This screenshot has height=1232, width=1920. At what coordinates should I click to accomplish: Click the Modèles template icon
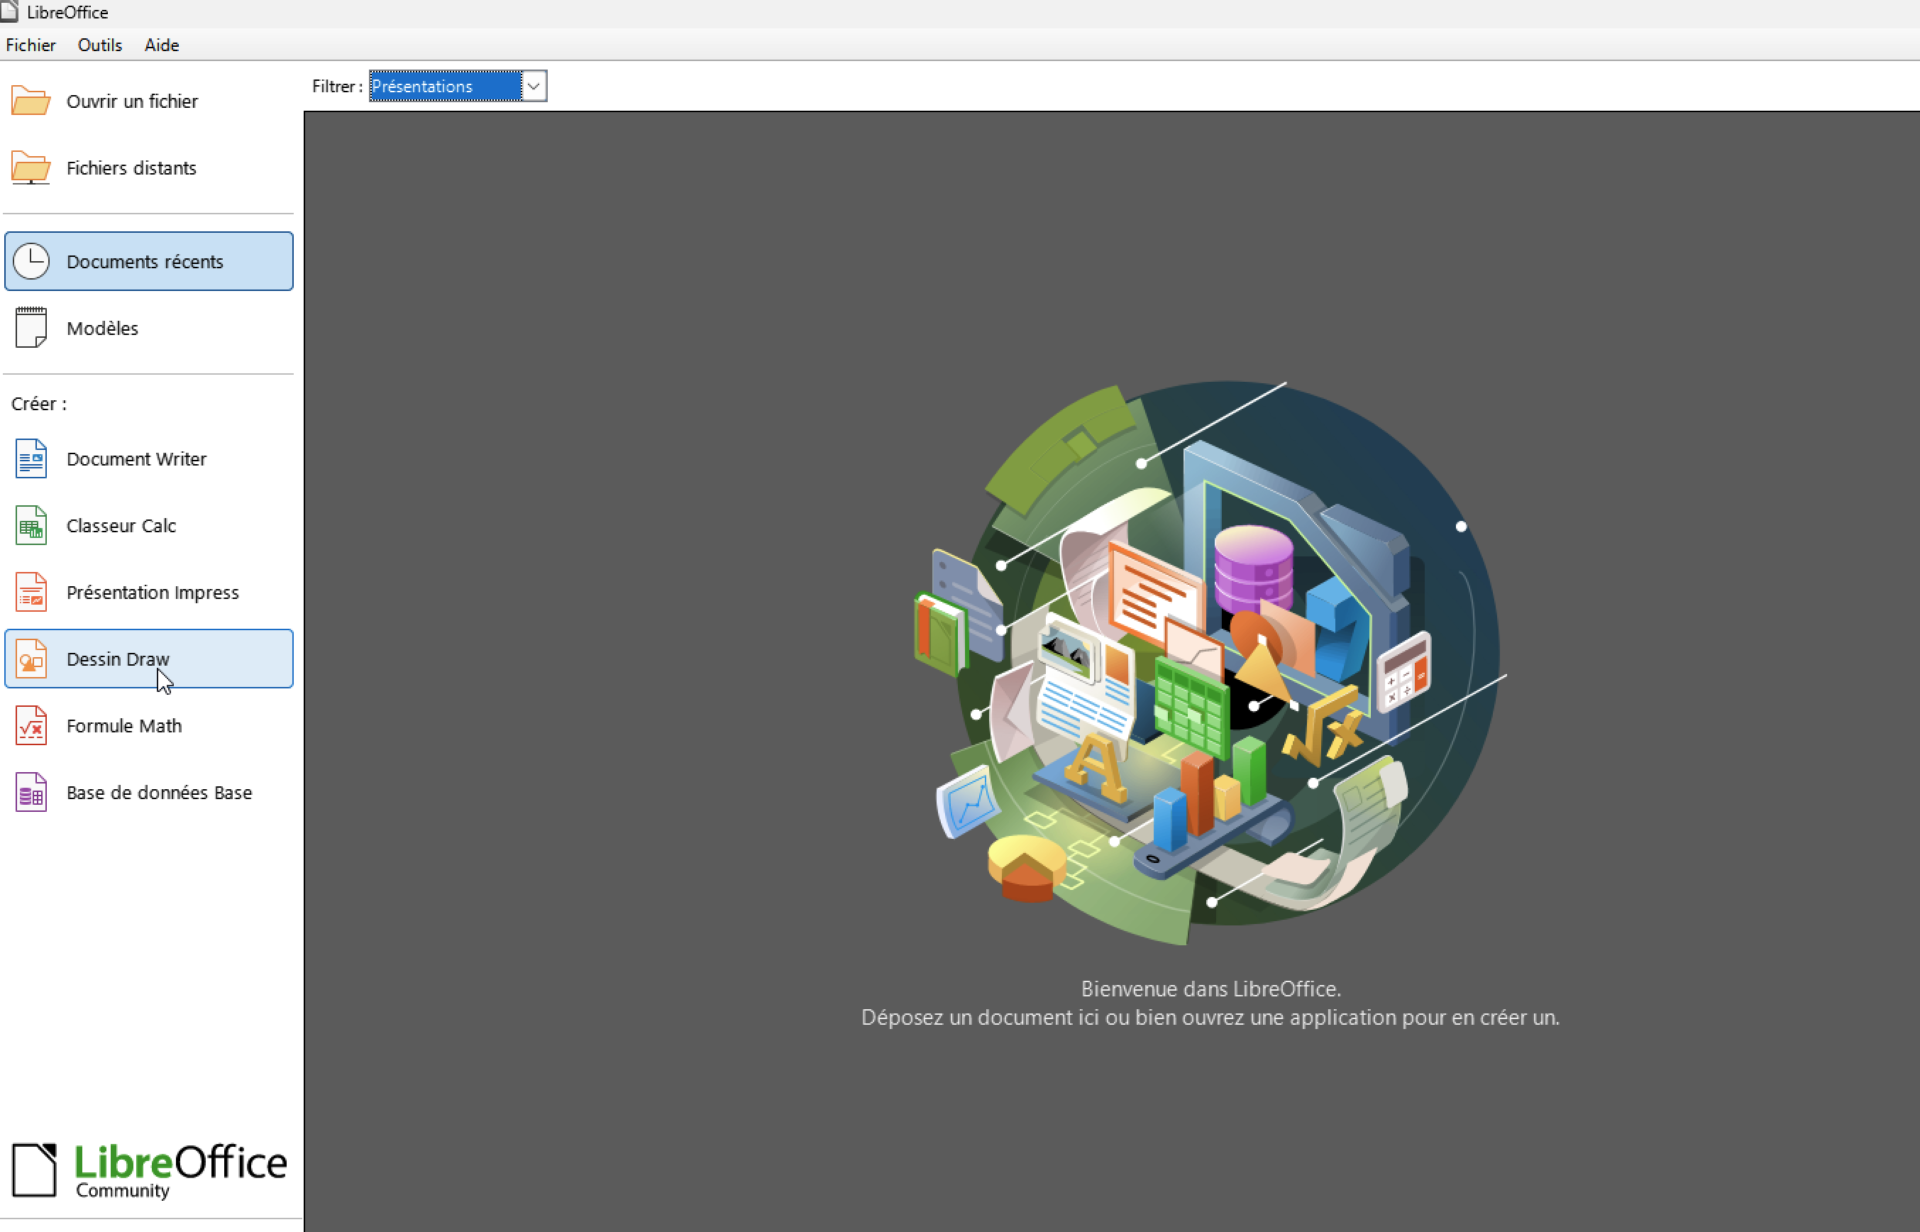pyautogui.click(x=31, y=328)
